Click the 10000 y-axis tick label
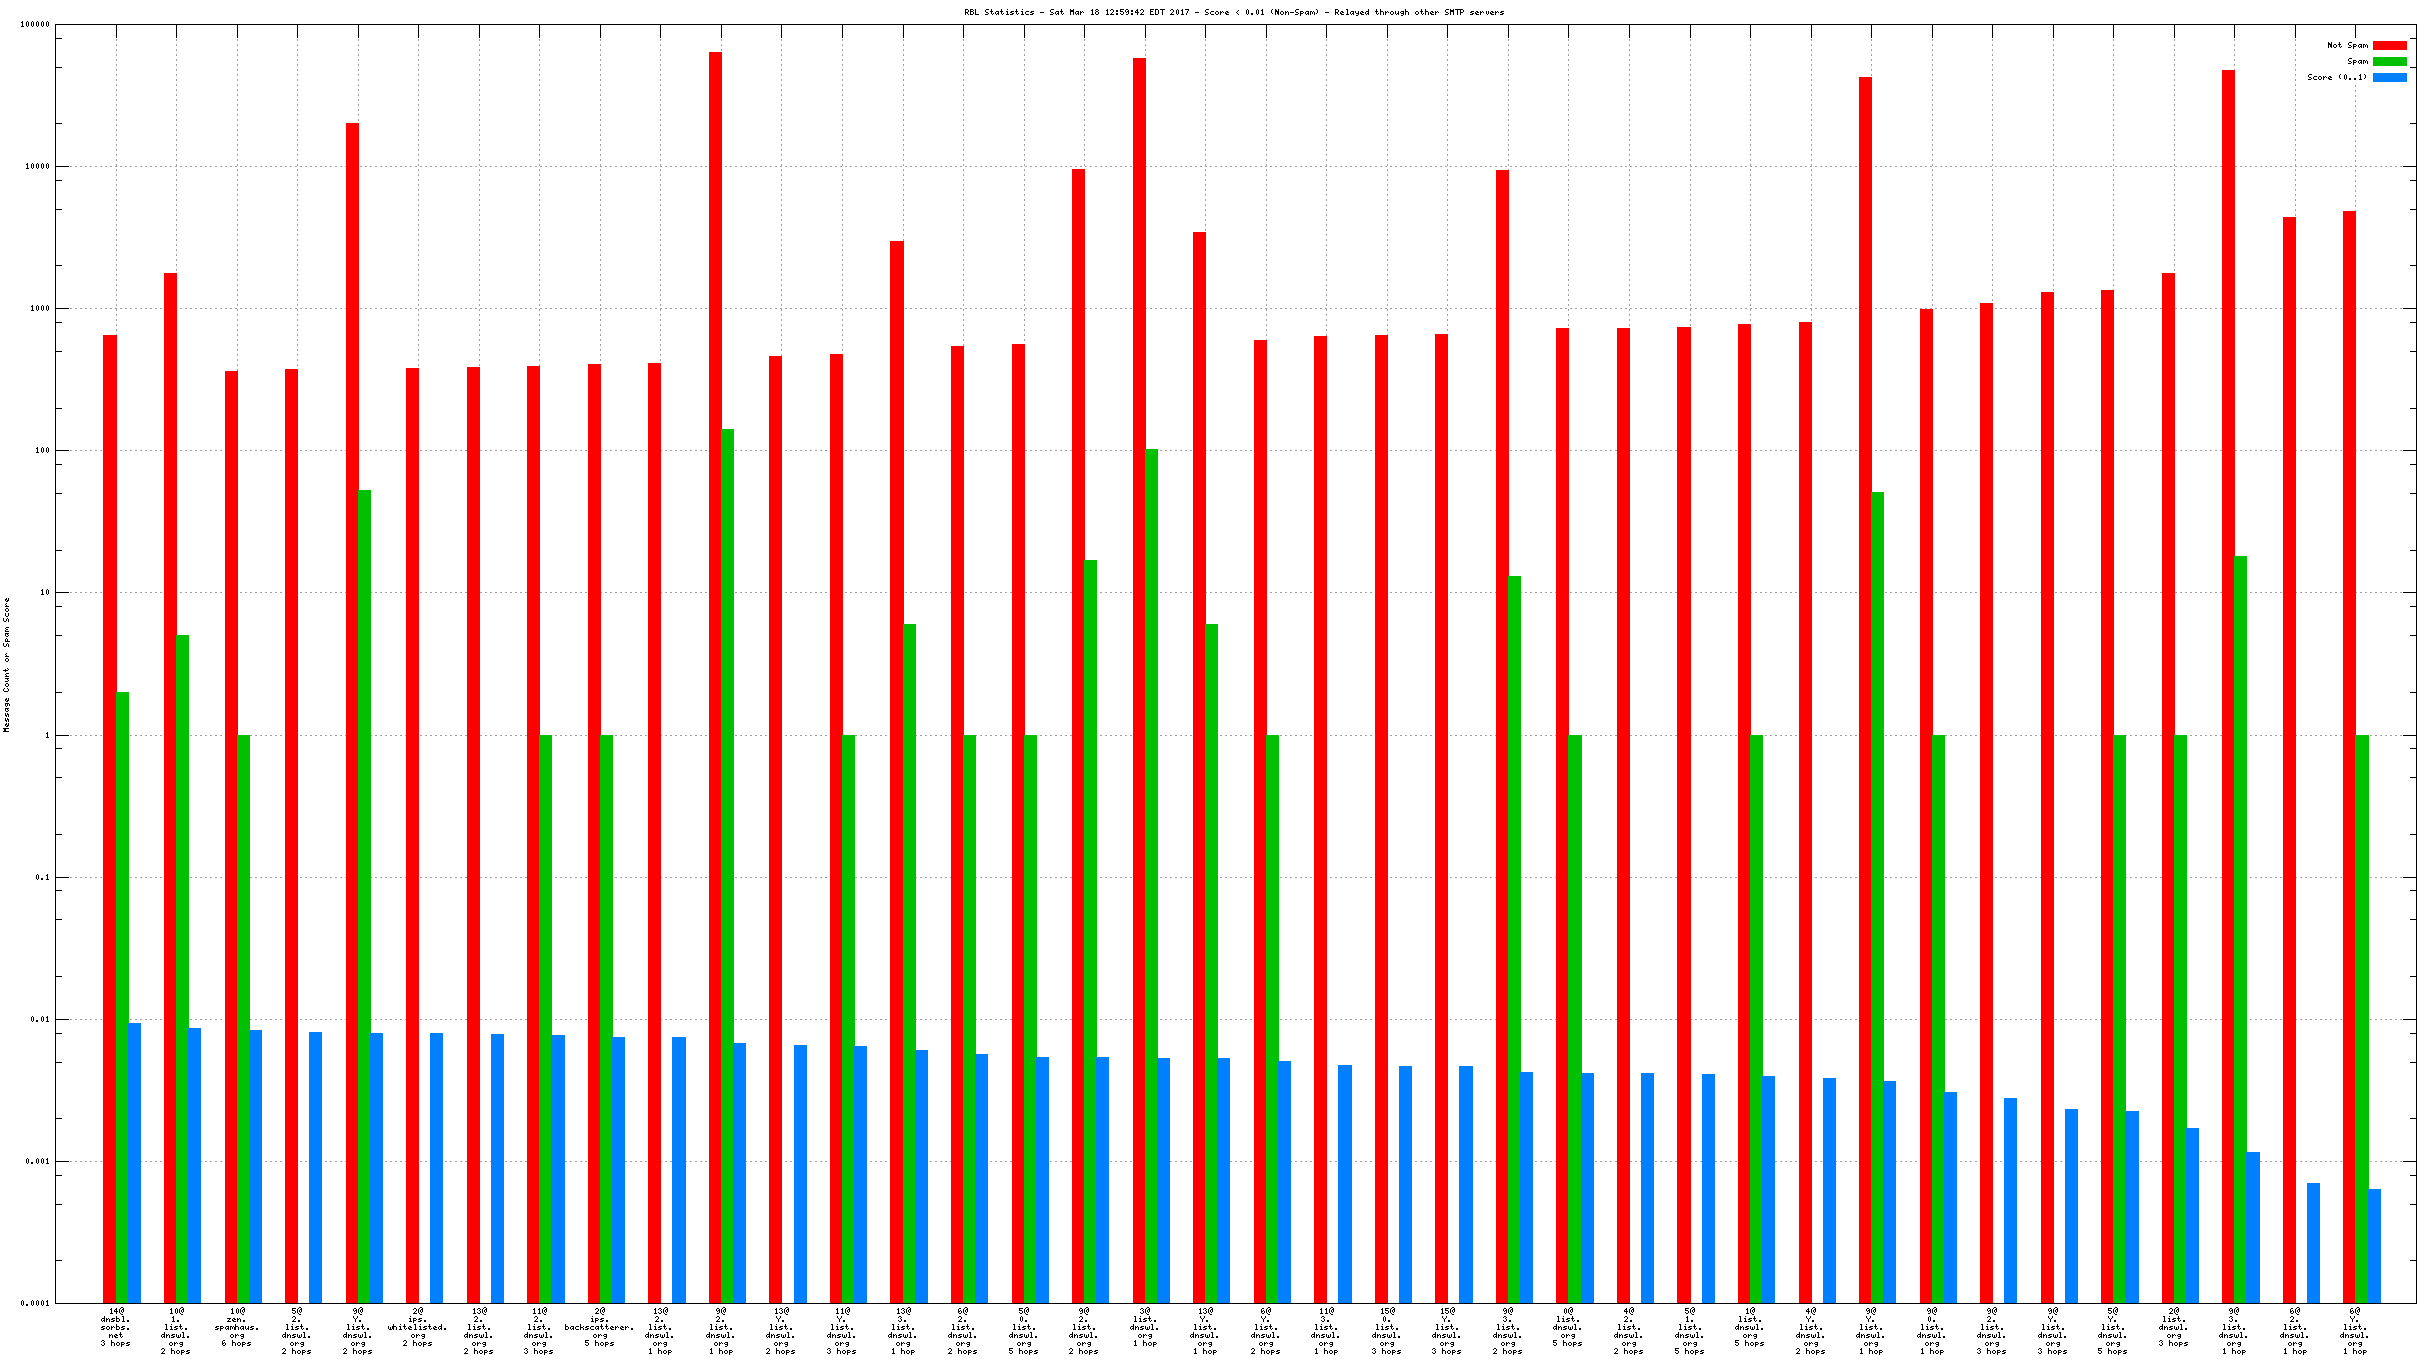 [x=37, y=166]
